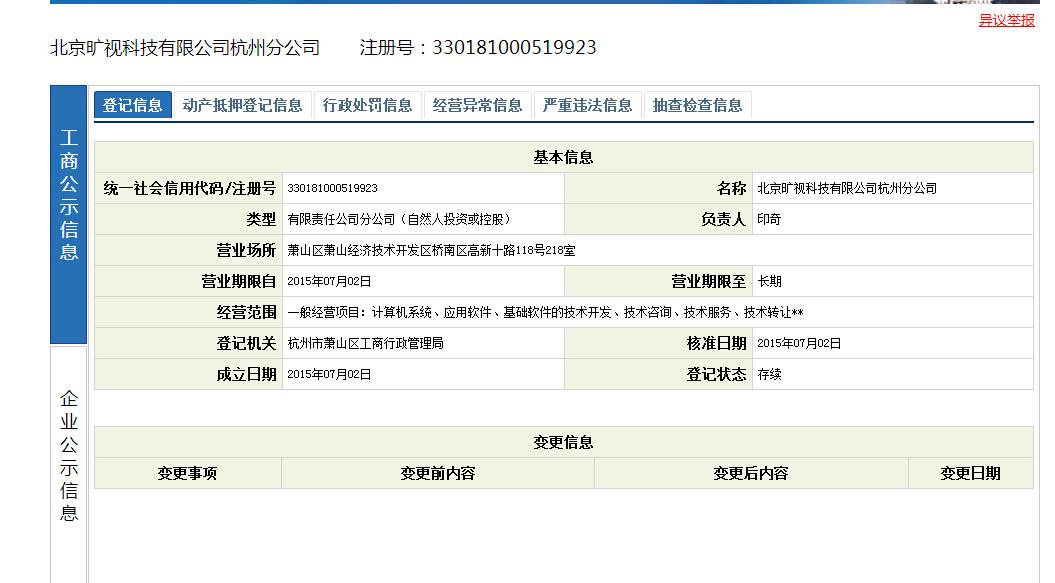This screenshot has height=583, width=1055.
Task: Select the 行政处罚信息 tab
Action: coord(369,104)
